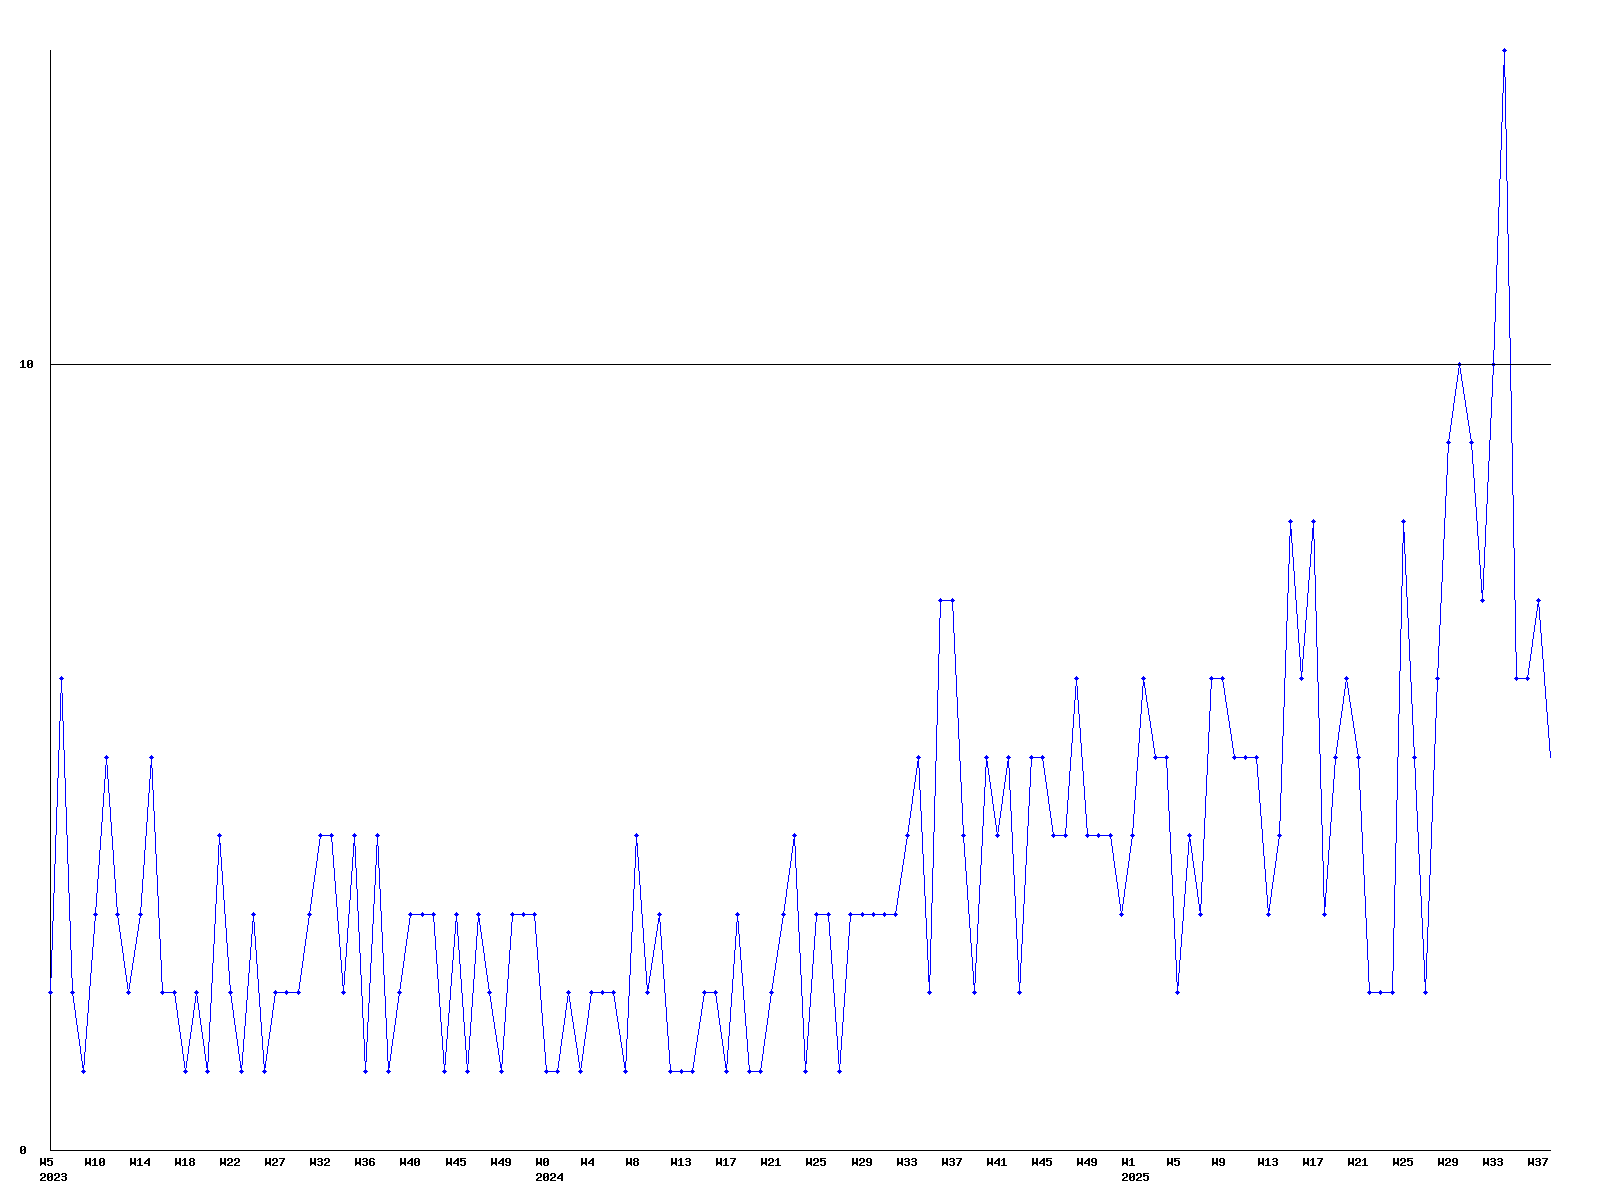The image size is (1600, 1200).
Task: Click the W1 label above 2025
Action: point(1129,1162)
